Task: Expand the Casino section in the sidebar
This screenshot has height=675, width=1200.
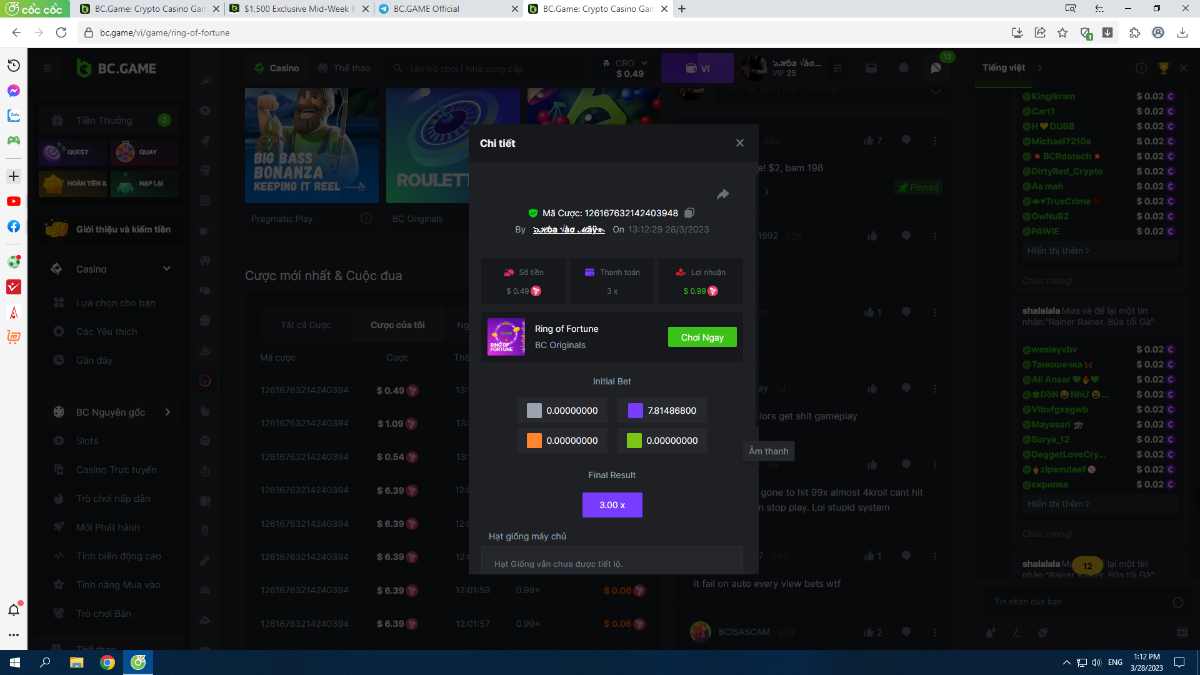Action: (166, 269)
